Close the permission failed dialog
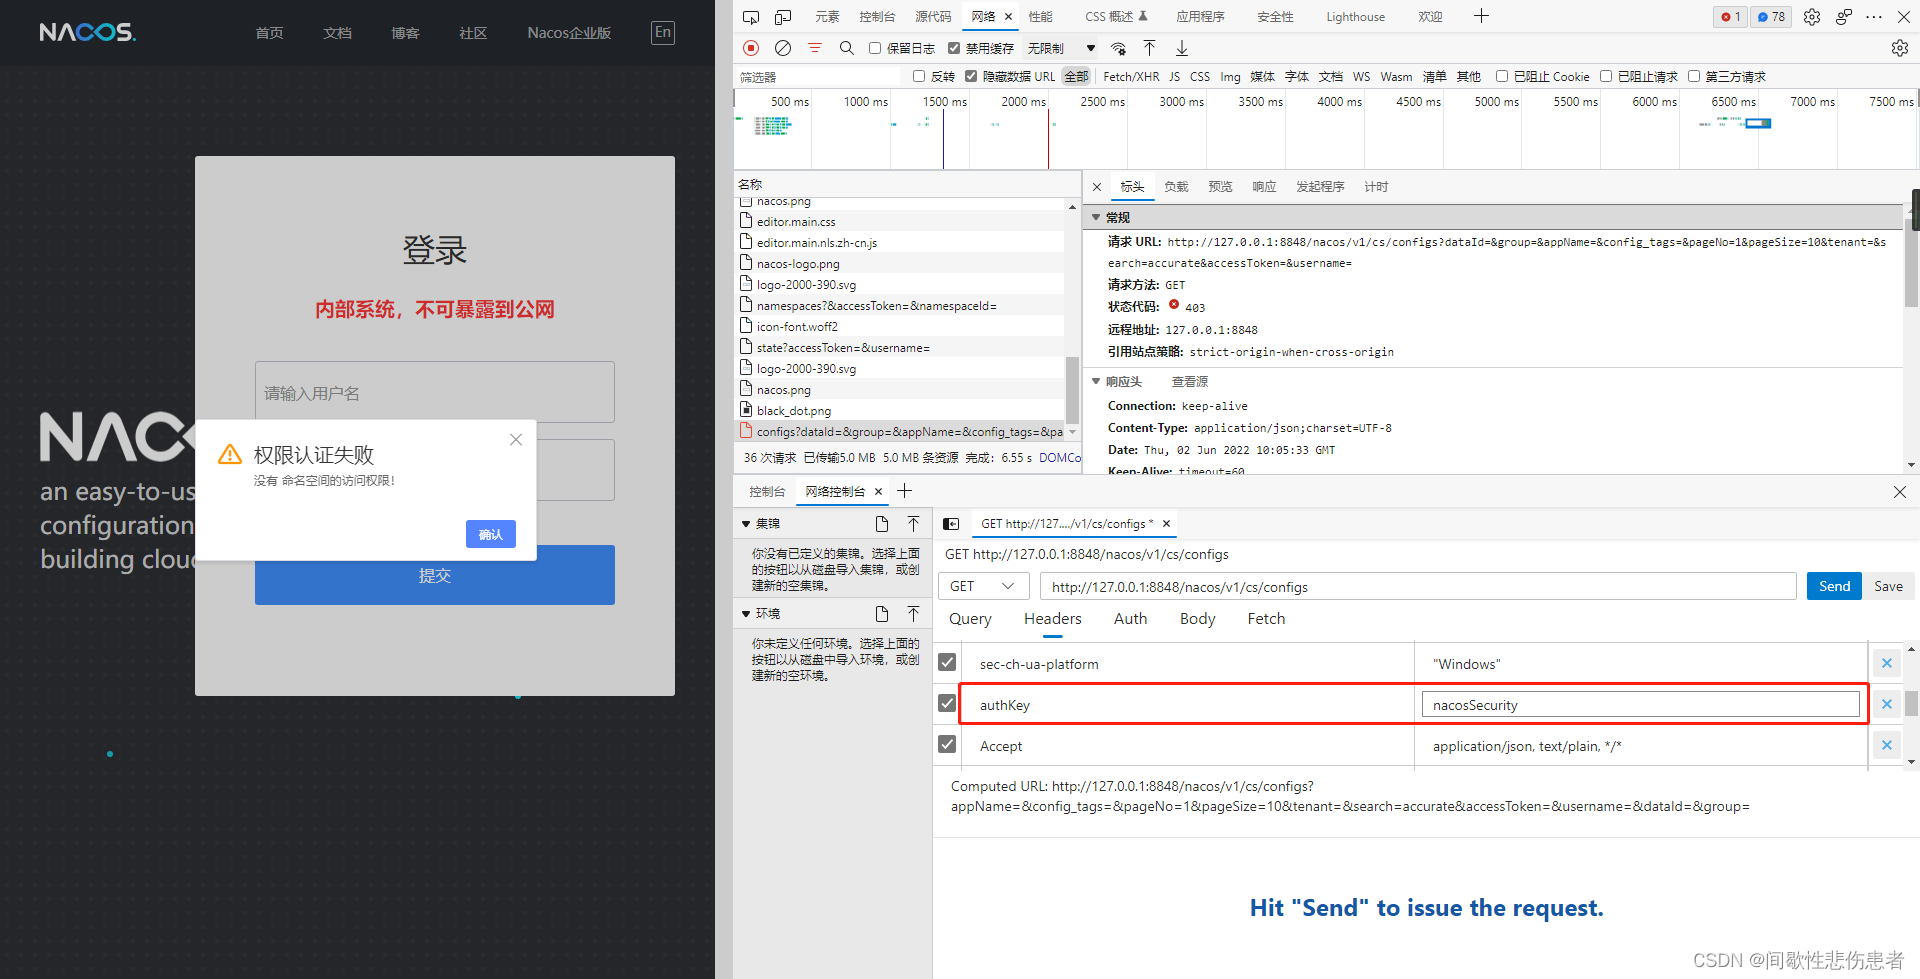This screenshot has width=1920, height=979. (x=516, y=440)
